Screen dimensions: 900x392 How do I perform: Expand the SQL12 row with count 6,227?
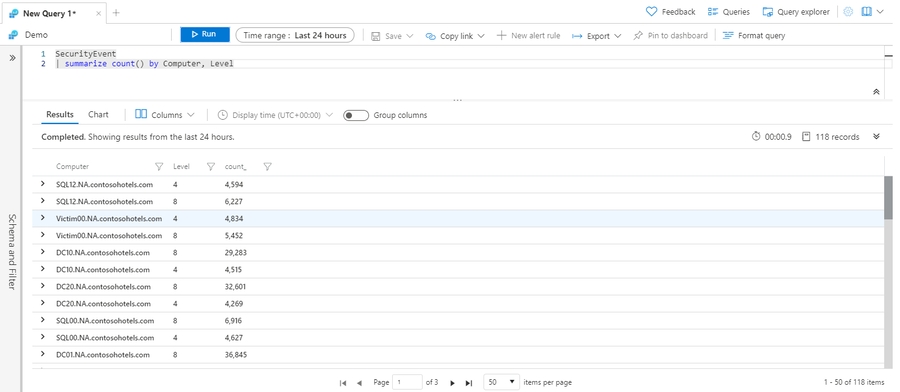point(42,201)
